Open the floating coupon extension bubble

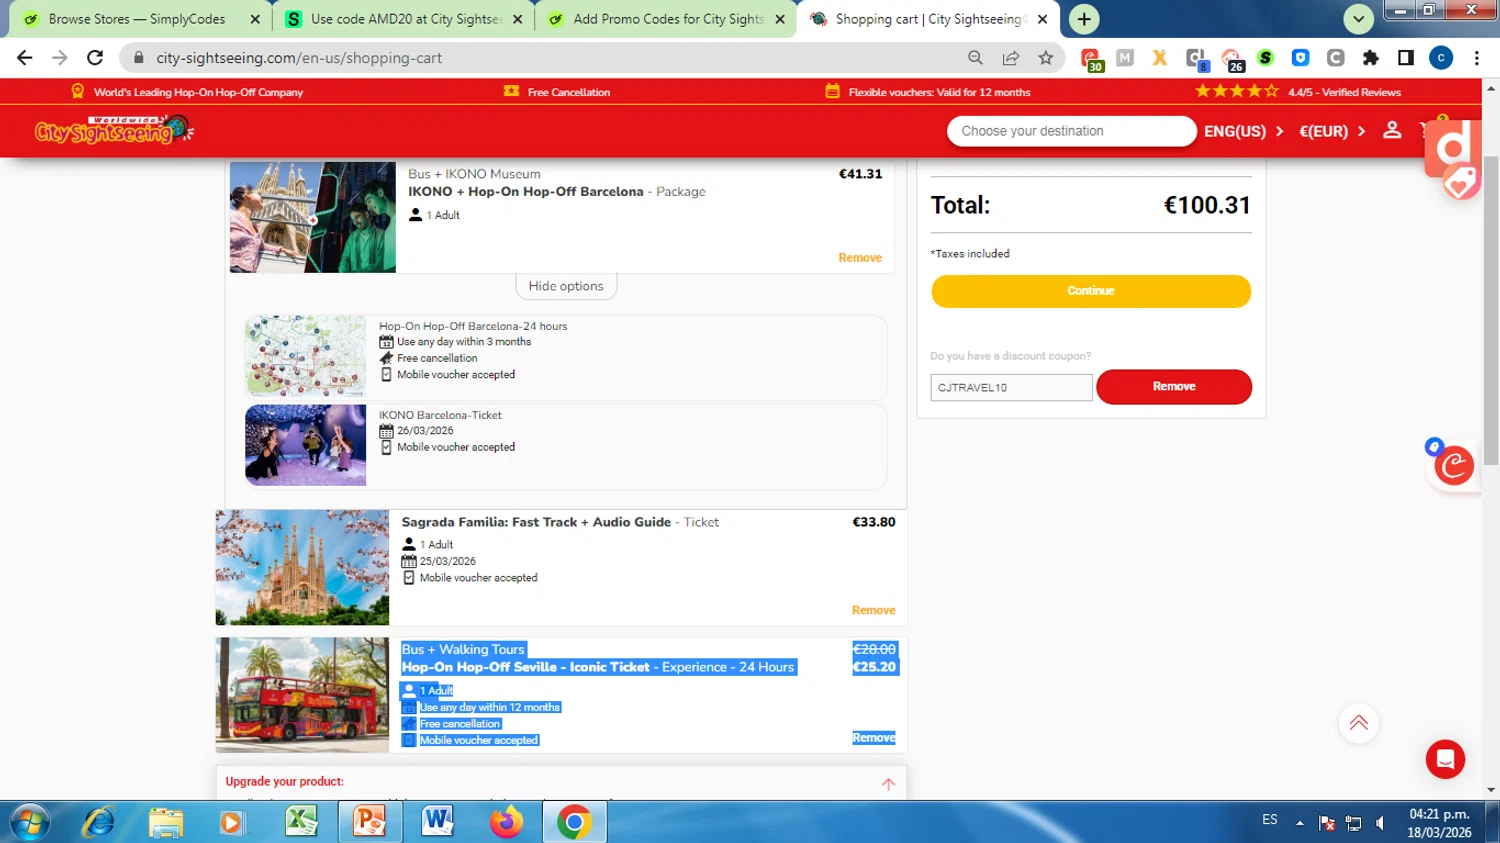pyautogui.click(x=1454, y=465)
